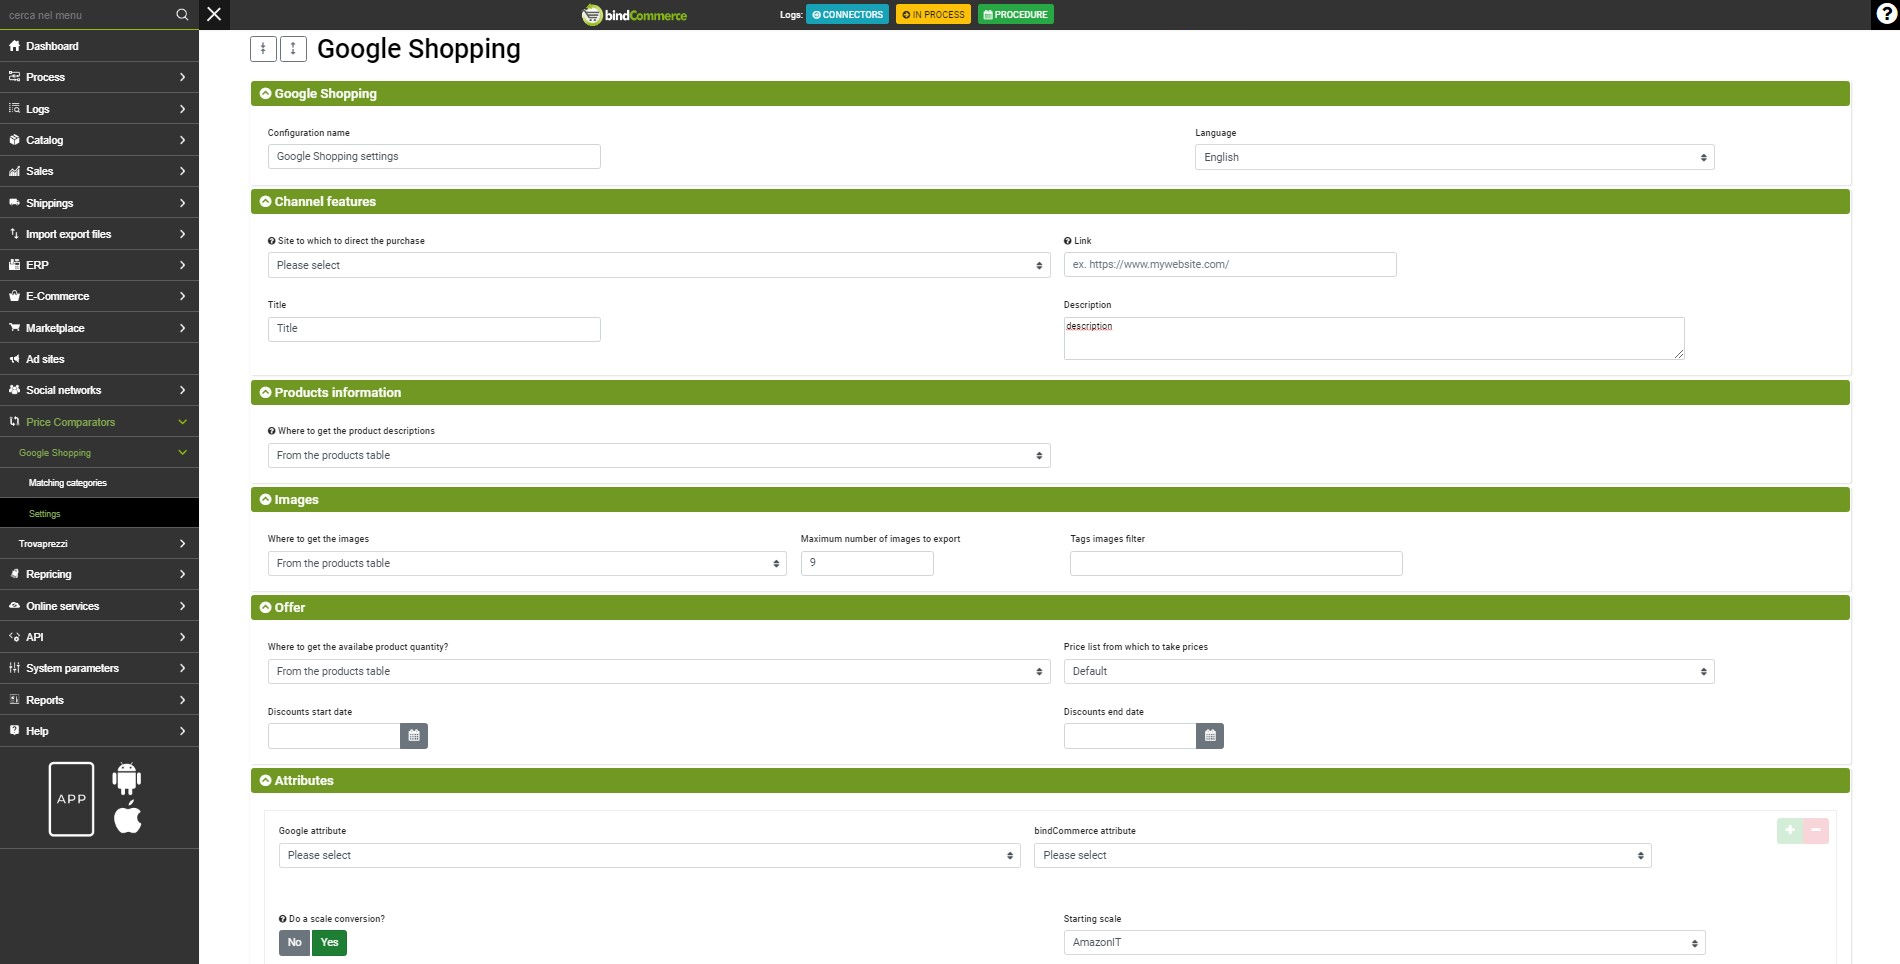The height and width of the screenshot is (964, 1900).
Task: Click the Apple app icon
Action: (128, 817)
